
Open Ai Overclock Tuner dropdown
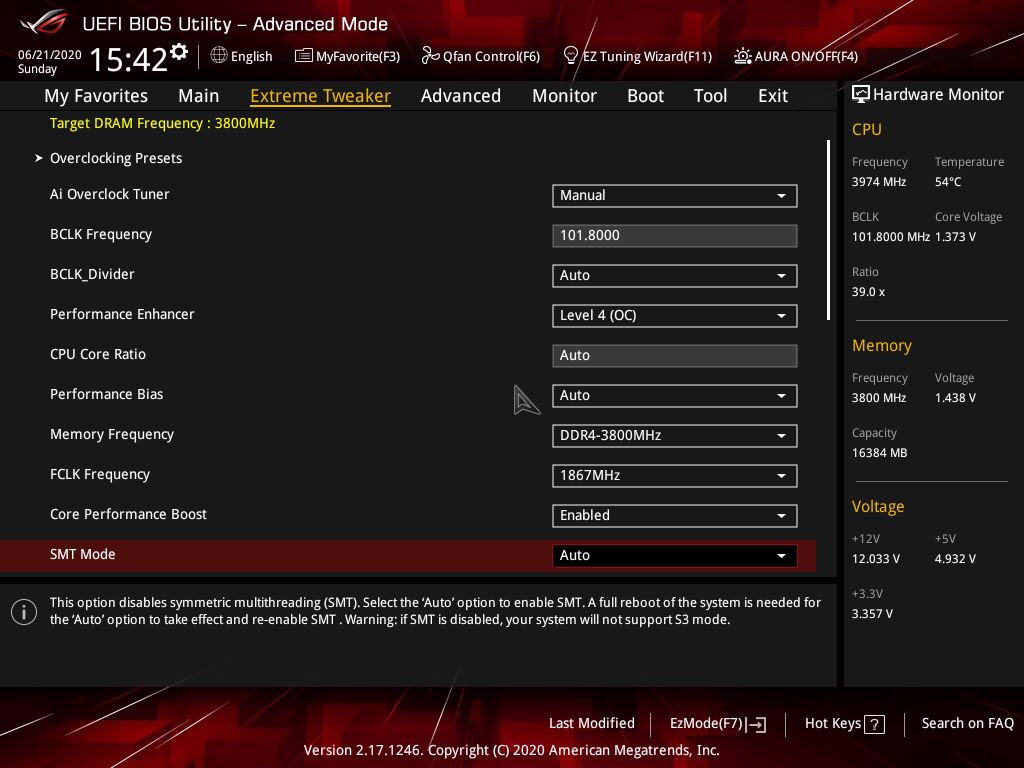click(x=675, y=196)
